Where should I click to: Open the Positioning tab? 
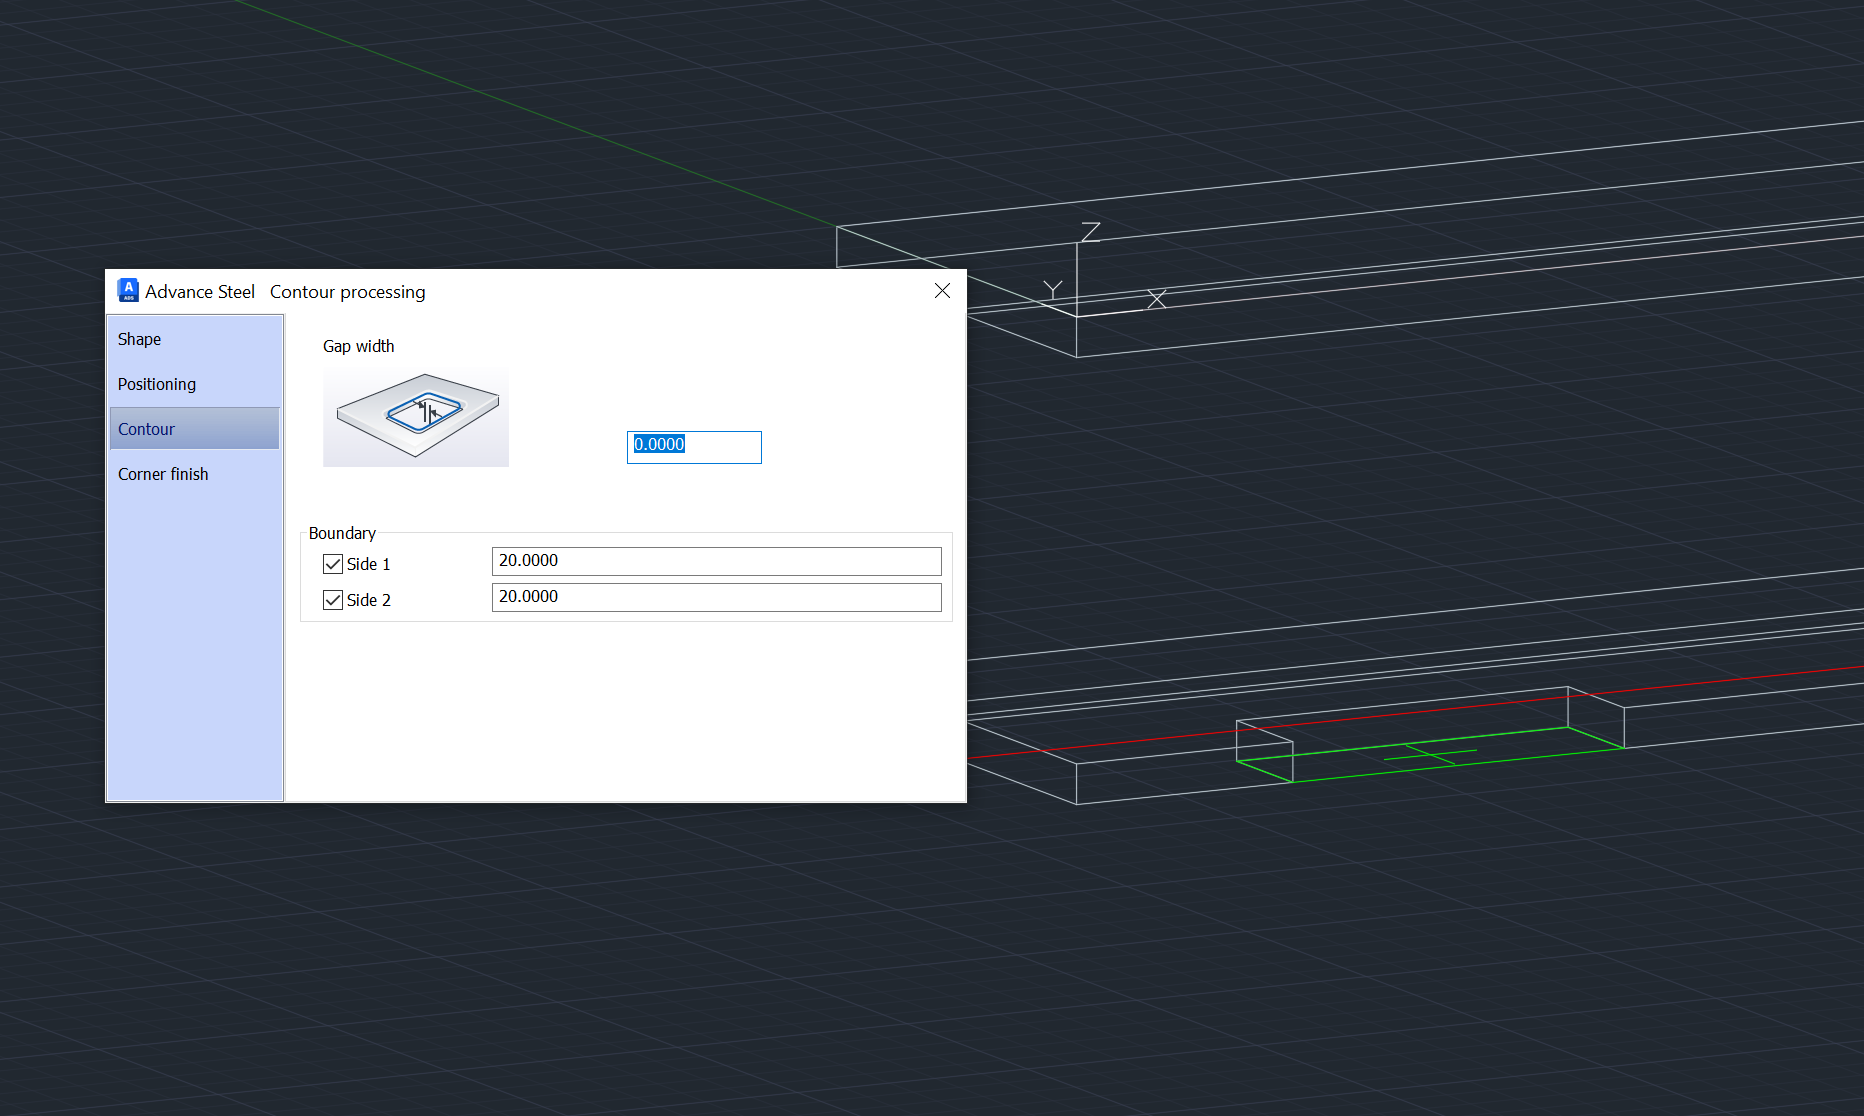(156, 383)
